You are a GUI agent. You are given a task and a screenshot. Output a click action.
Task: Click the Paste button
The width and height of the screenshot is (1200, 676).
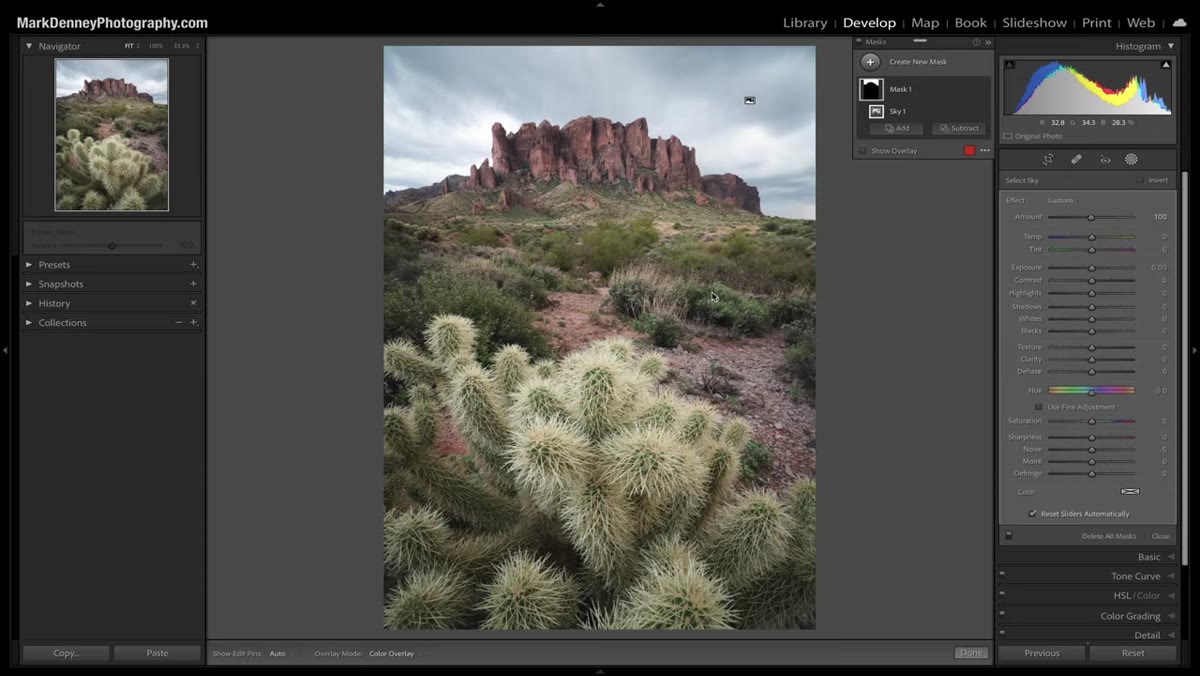pyautogui.click(x=157, y=653)
